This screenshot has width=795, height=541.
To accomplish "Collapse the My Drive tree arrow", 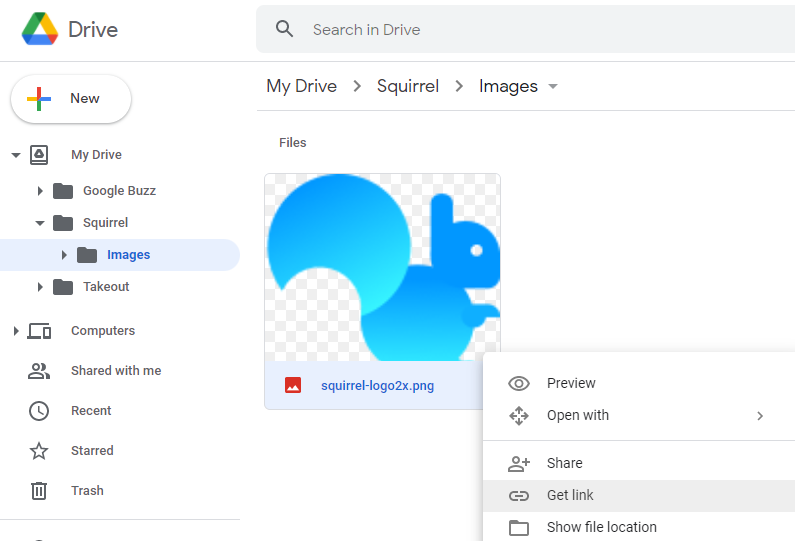I will (x=16, y=155).
